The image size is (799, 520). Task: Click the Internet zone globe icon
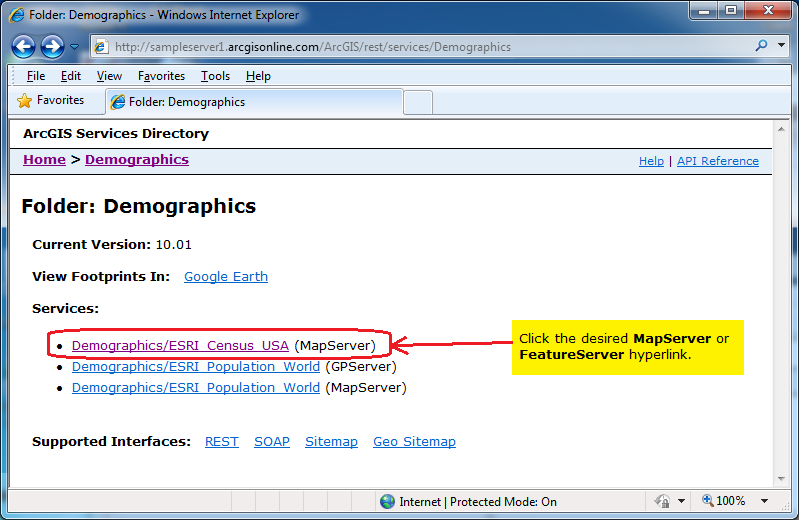[x=388, y=502]
